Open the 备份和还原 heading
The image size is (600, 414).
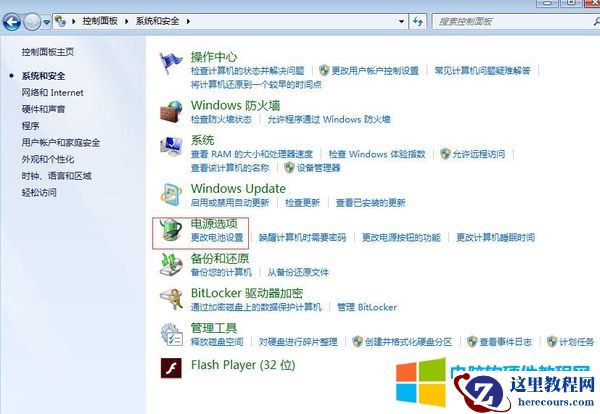[x=220, y=258]
